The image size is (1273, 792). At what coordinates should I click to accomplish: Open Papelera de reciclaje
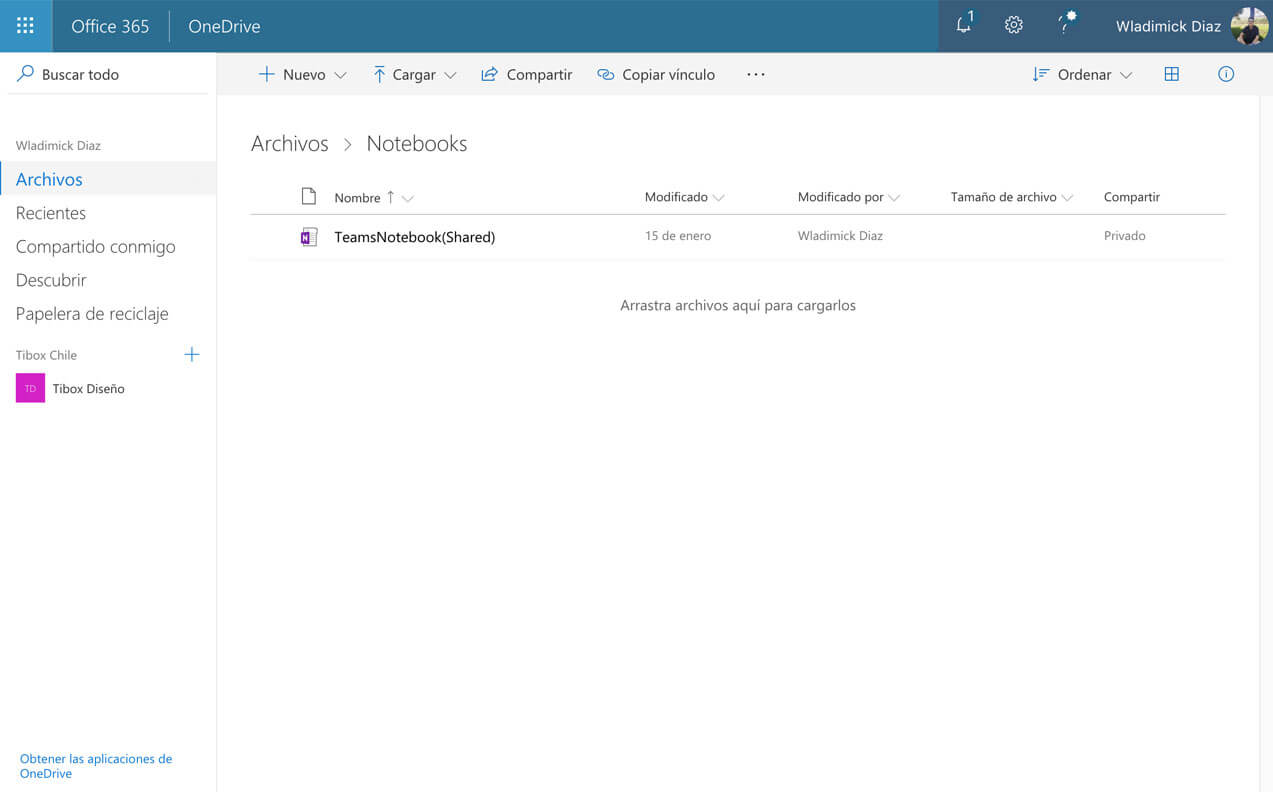click(92, 314)
